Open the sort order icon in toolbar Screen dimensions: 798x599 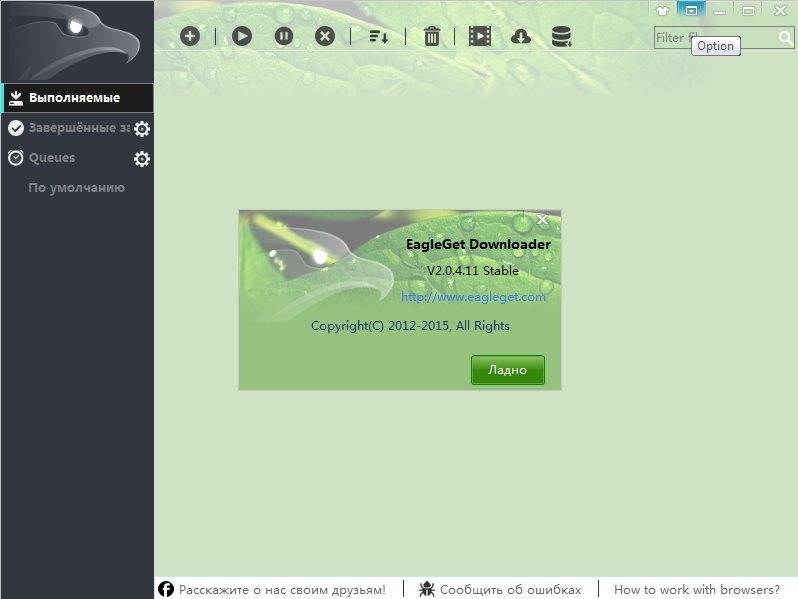378,36
